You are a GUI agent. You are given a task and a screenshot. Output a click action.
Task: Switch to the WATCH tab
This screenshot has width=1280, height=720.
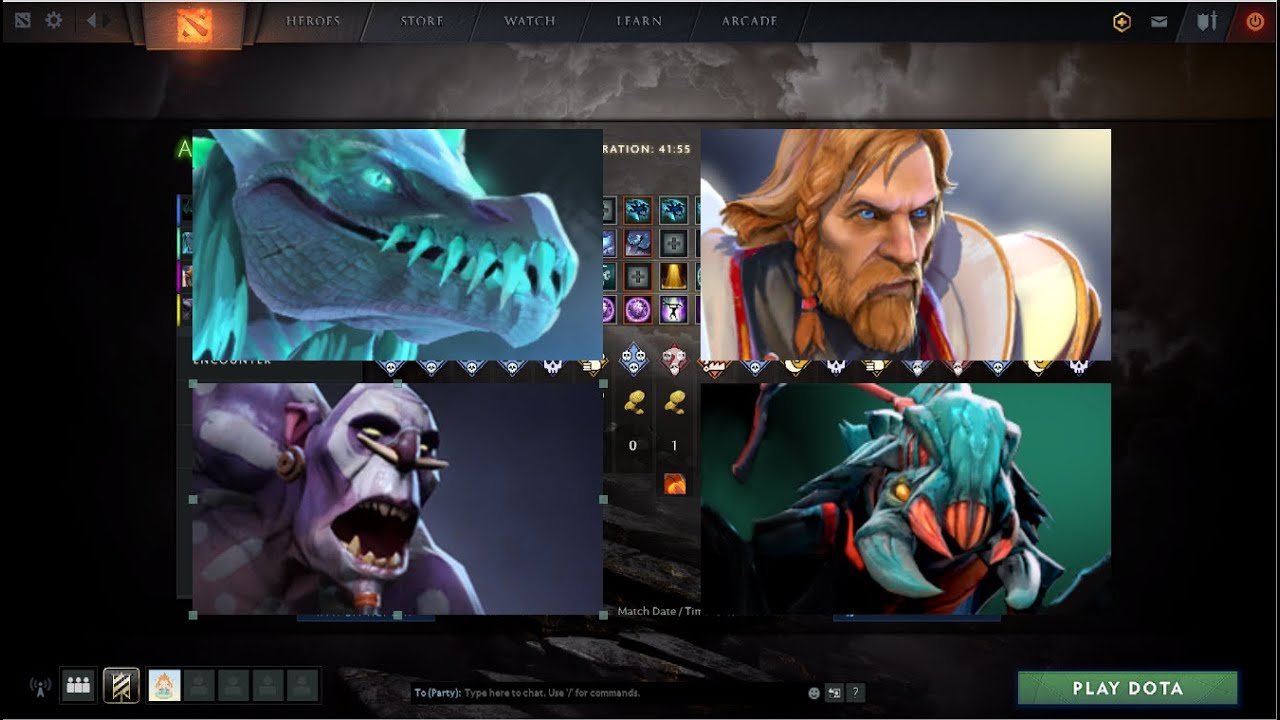(529, 21)
